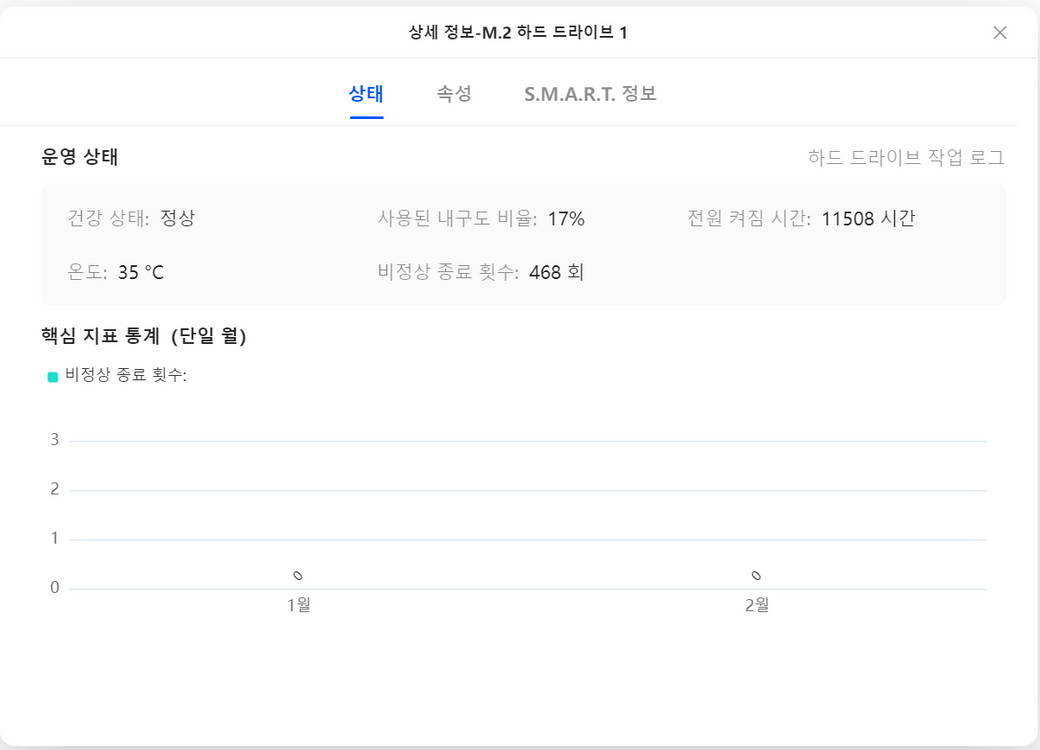
Task: Click the teal chart legend swatch
Action: pyautogui.click(x=53, y=377)
